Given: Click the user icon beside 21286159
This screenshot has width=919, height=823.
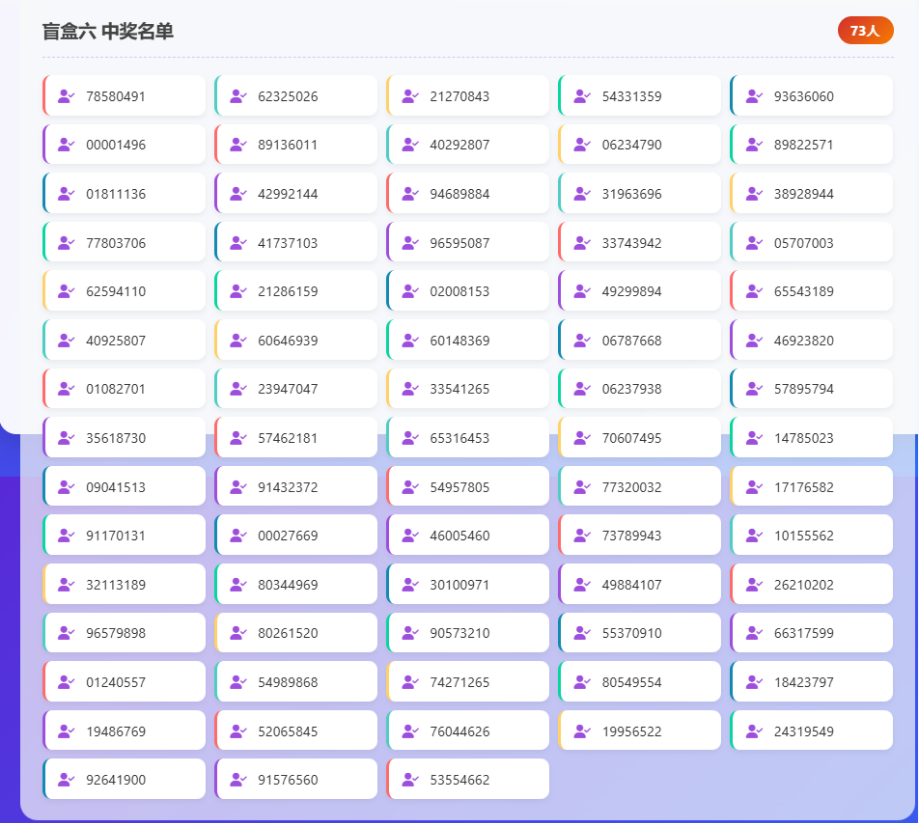Looking at the screenshot, I should tap(238, 291).
